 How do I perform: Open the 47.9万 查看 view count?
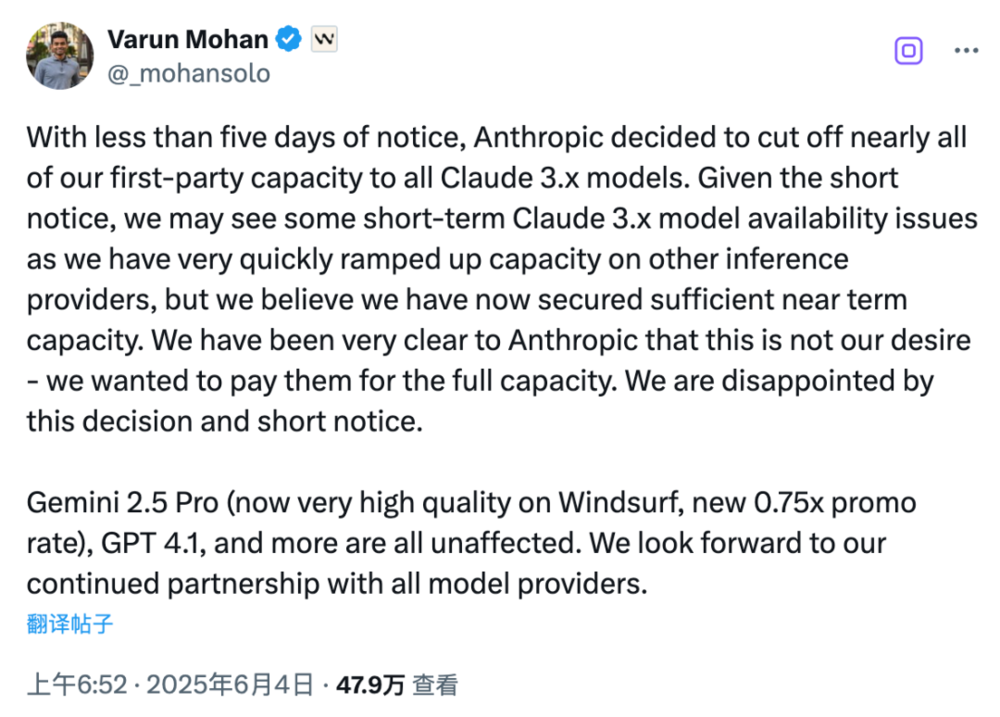pyautogui.click(x=397, y=685)
